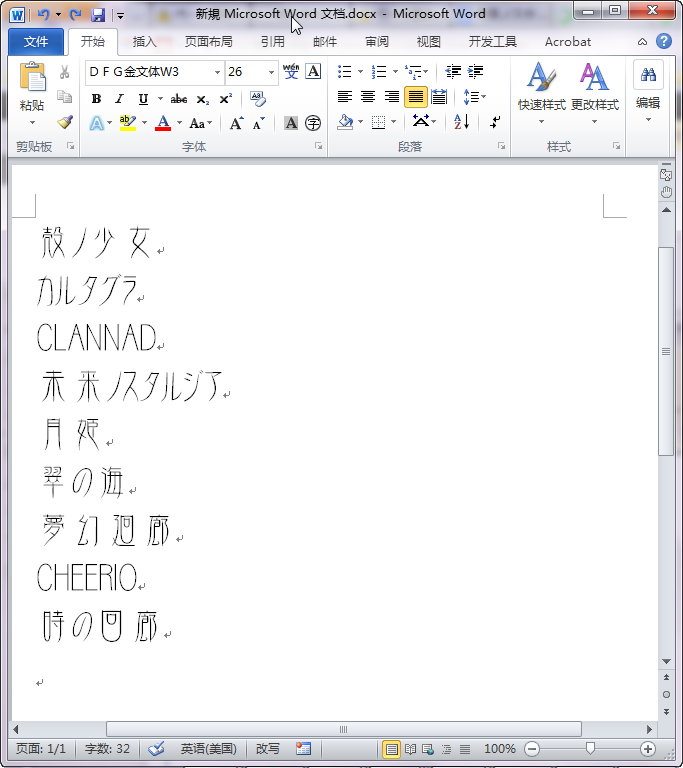This screenshot has width=683, height=768.
Task: Click the distributed alignment icon
Action: (x=439, y=97)
